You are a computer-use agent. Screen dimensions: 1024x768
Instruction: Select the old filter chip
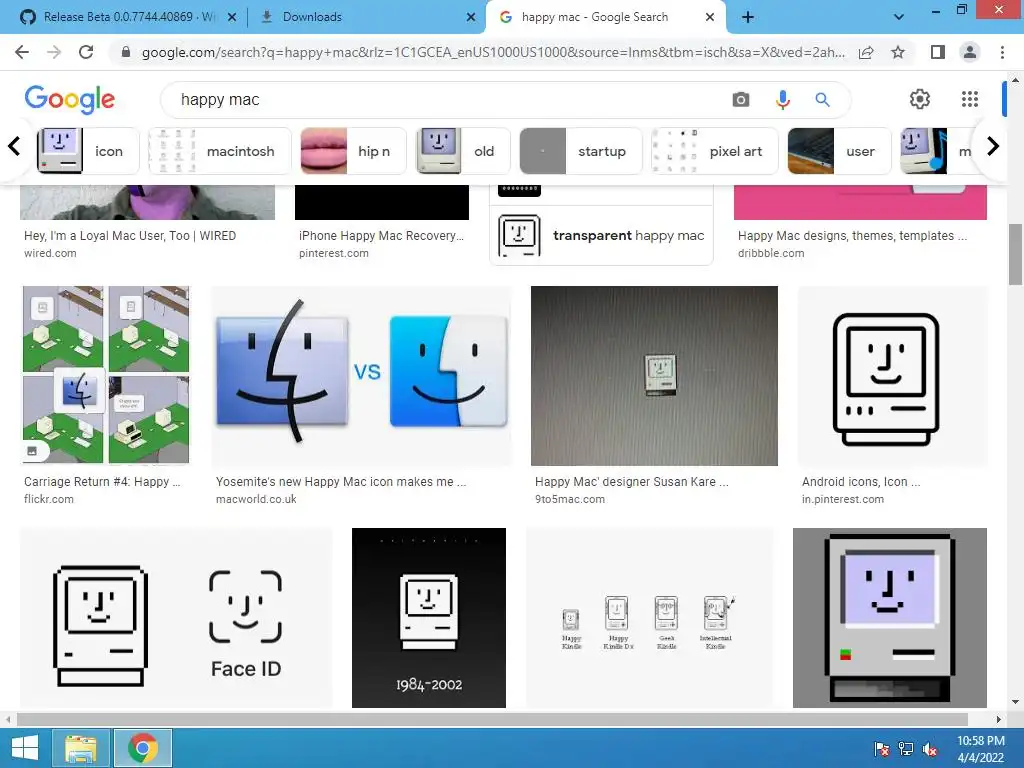[x=464, y=151]
